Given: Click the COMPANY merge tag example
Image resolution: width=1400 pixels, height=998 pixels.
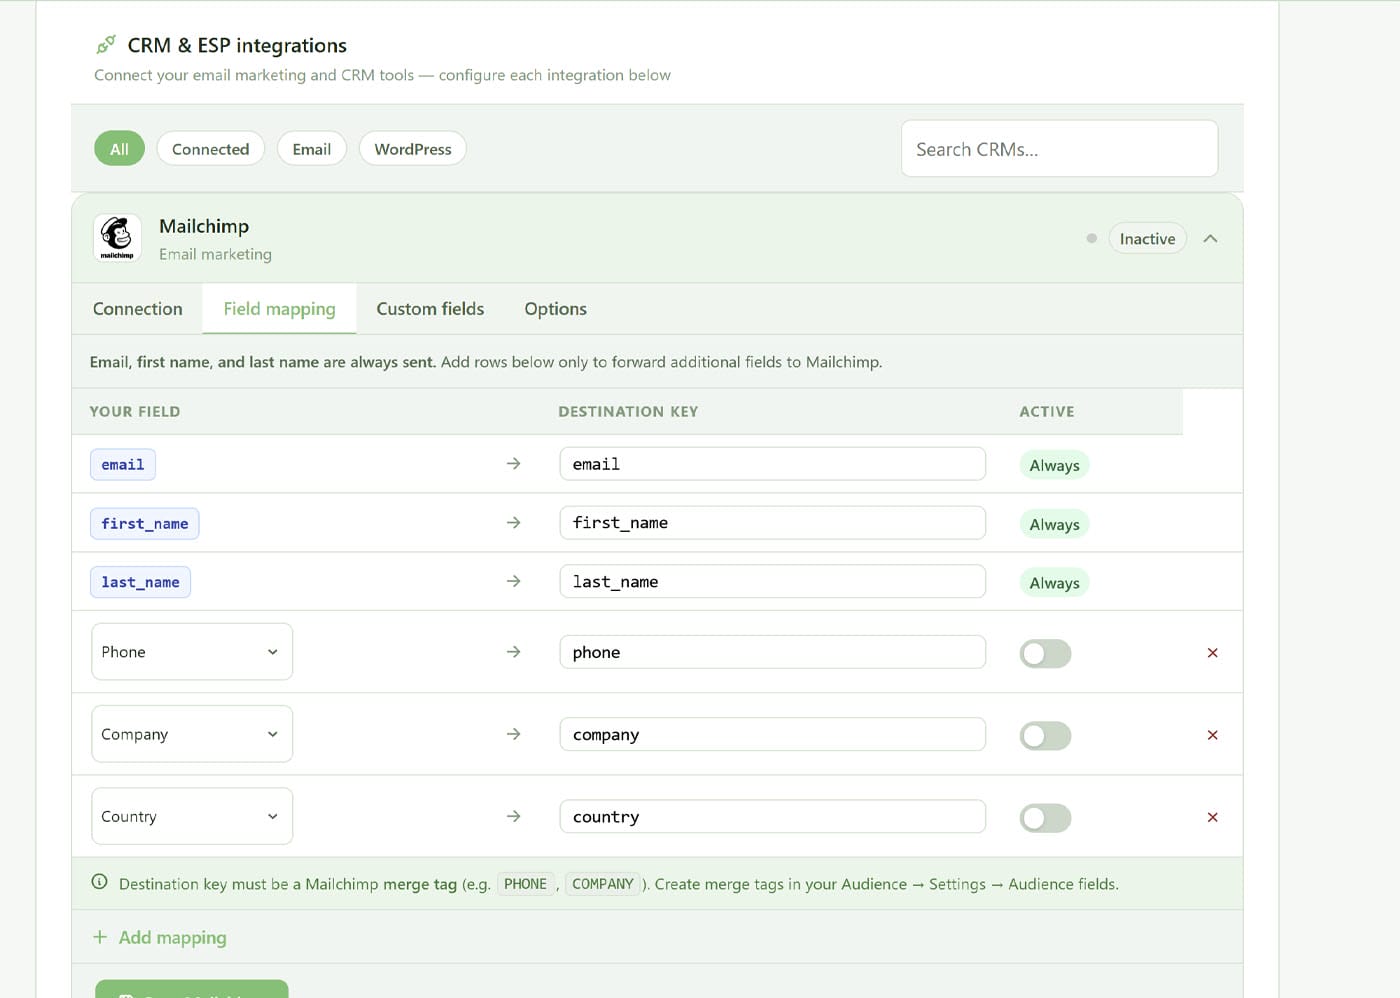Looking at the screenshot, I should (603, 884).
